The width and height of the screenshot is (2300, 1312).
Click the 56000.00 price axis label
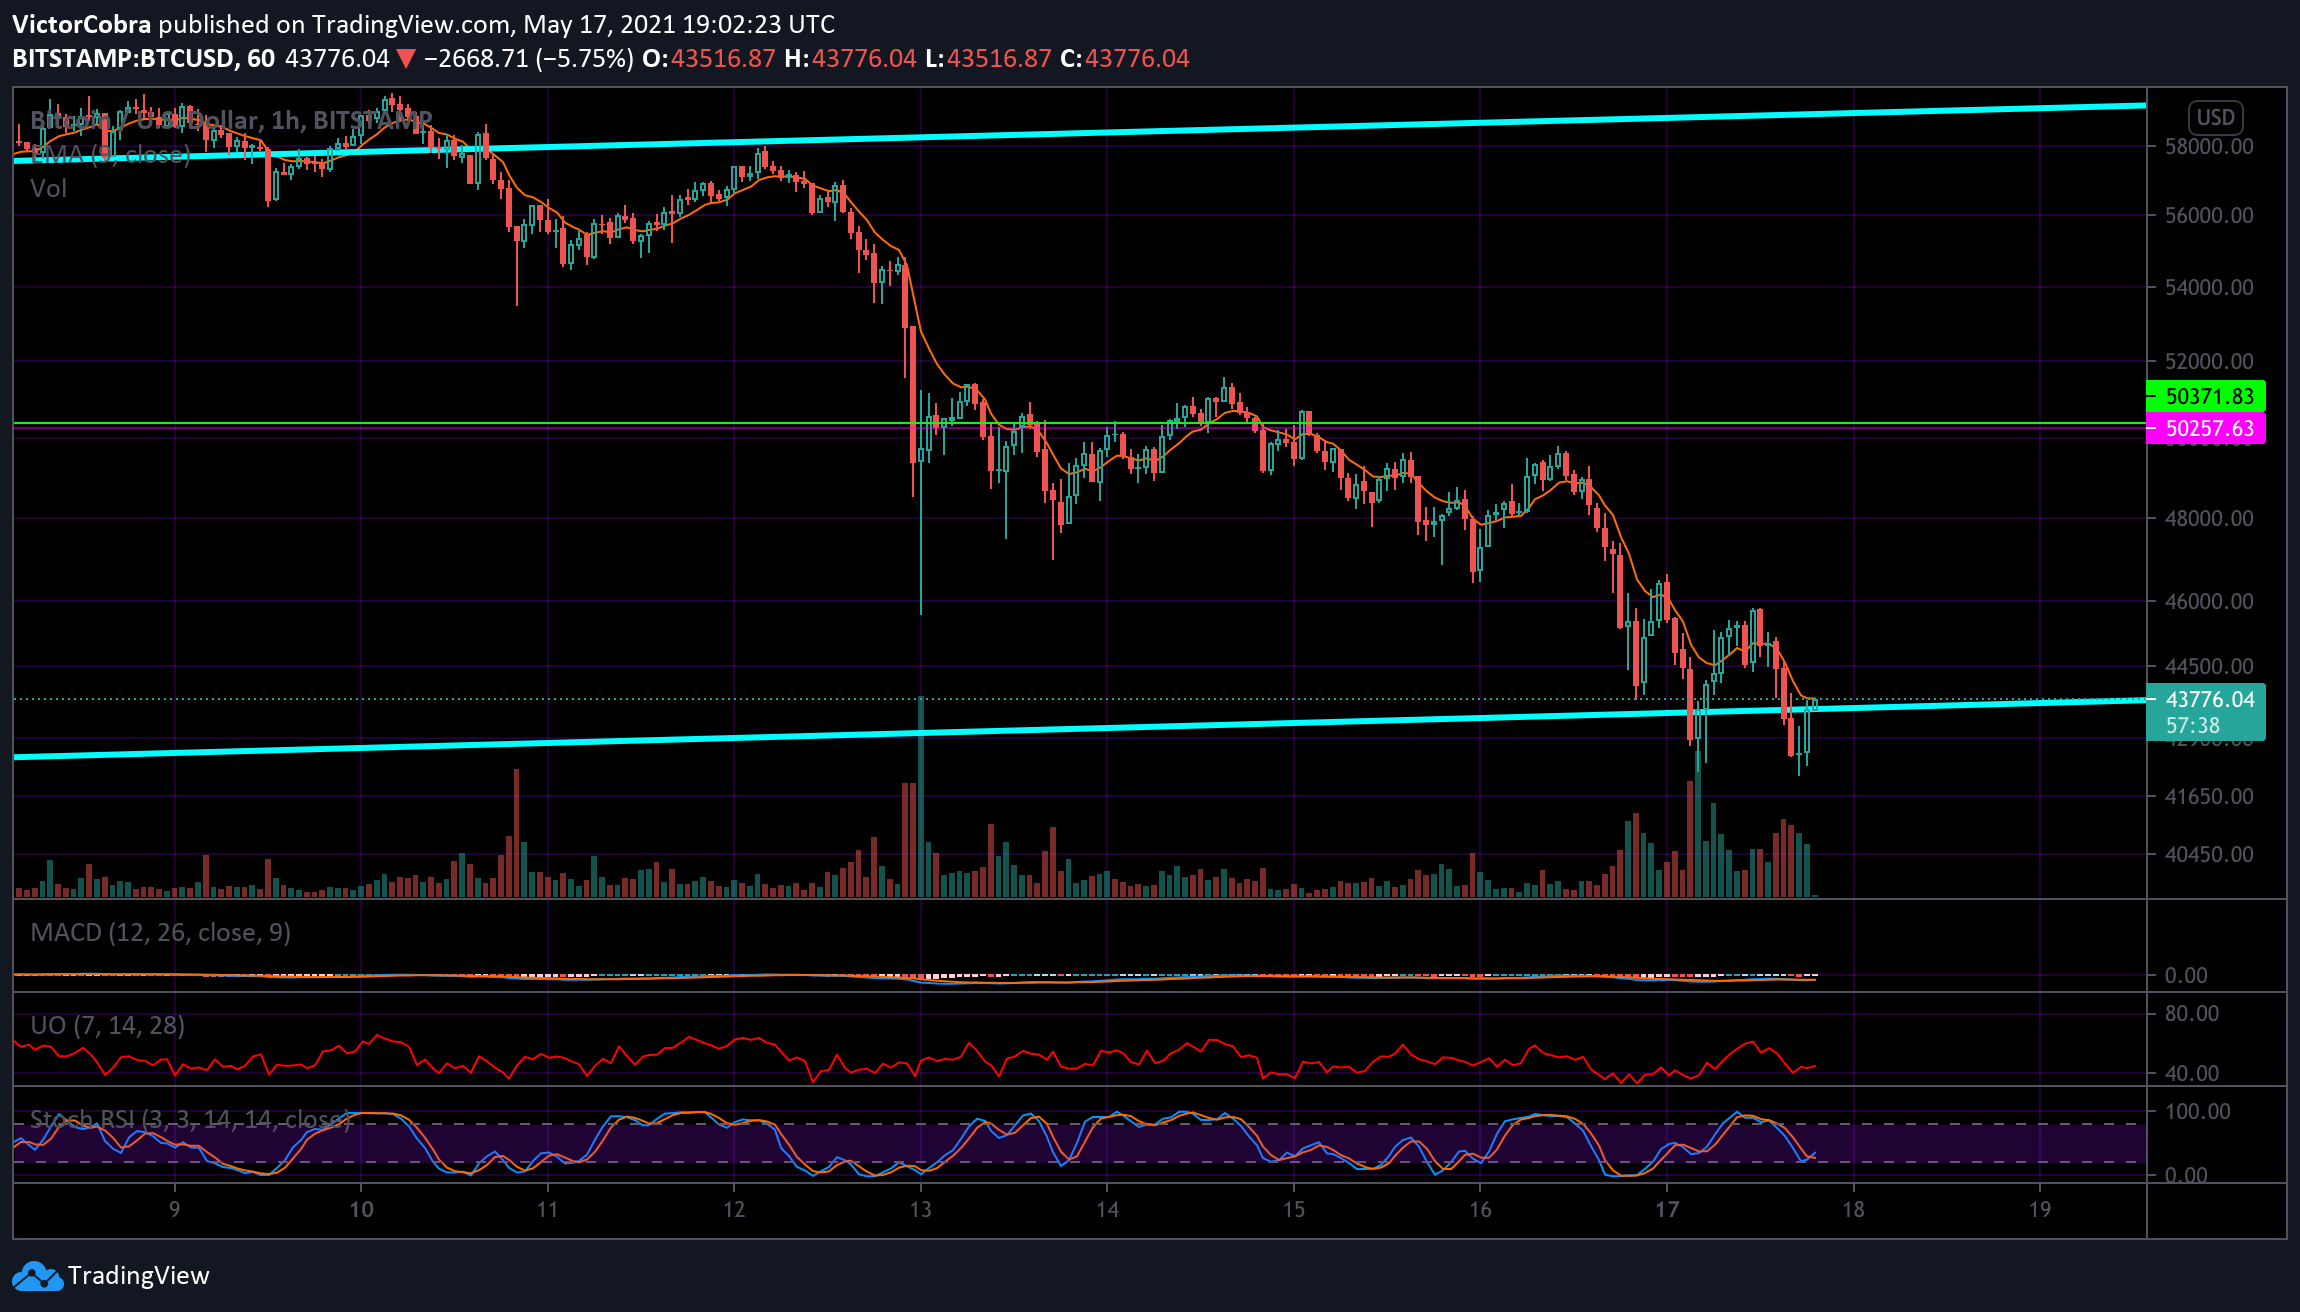pyautogui.click(x=2208, y=215)
